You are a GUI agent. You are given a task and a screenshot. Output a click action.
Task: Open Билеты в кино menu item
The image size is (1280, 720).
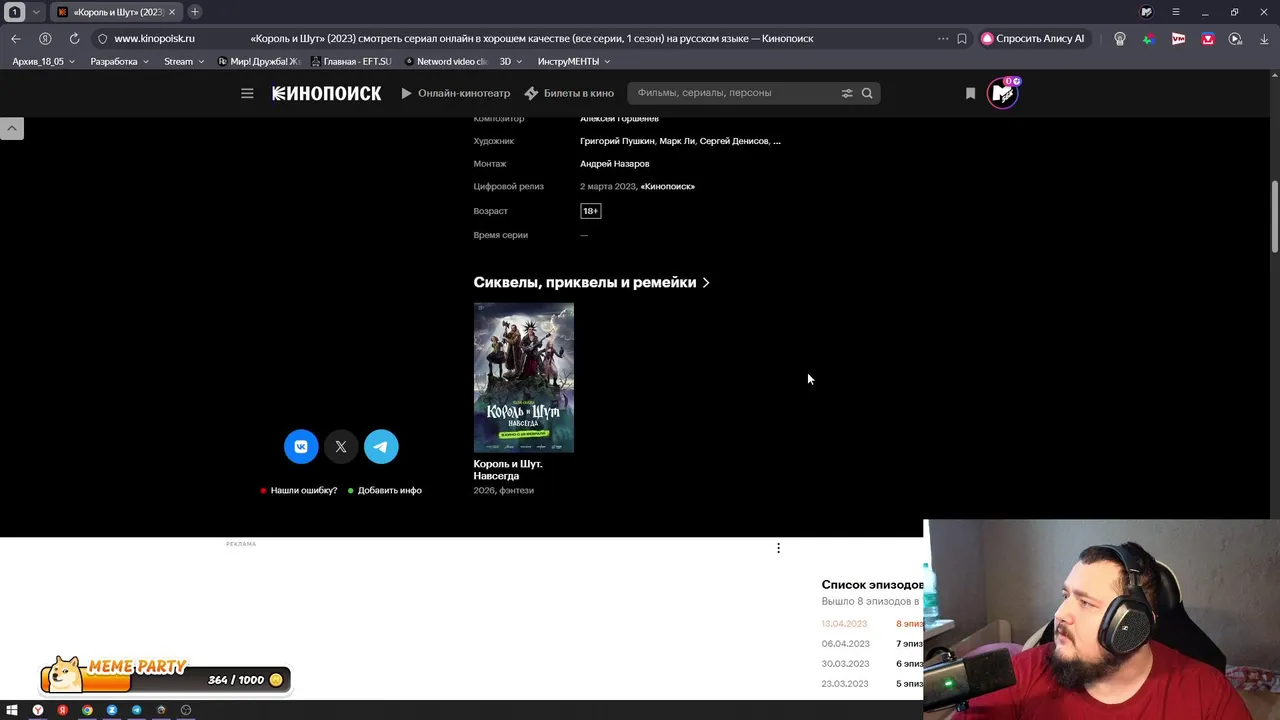coord(569,93)
